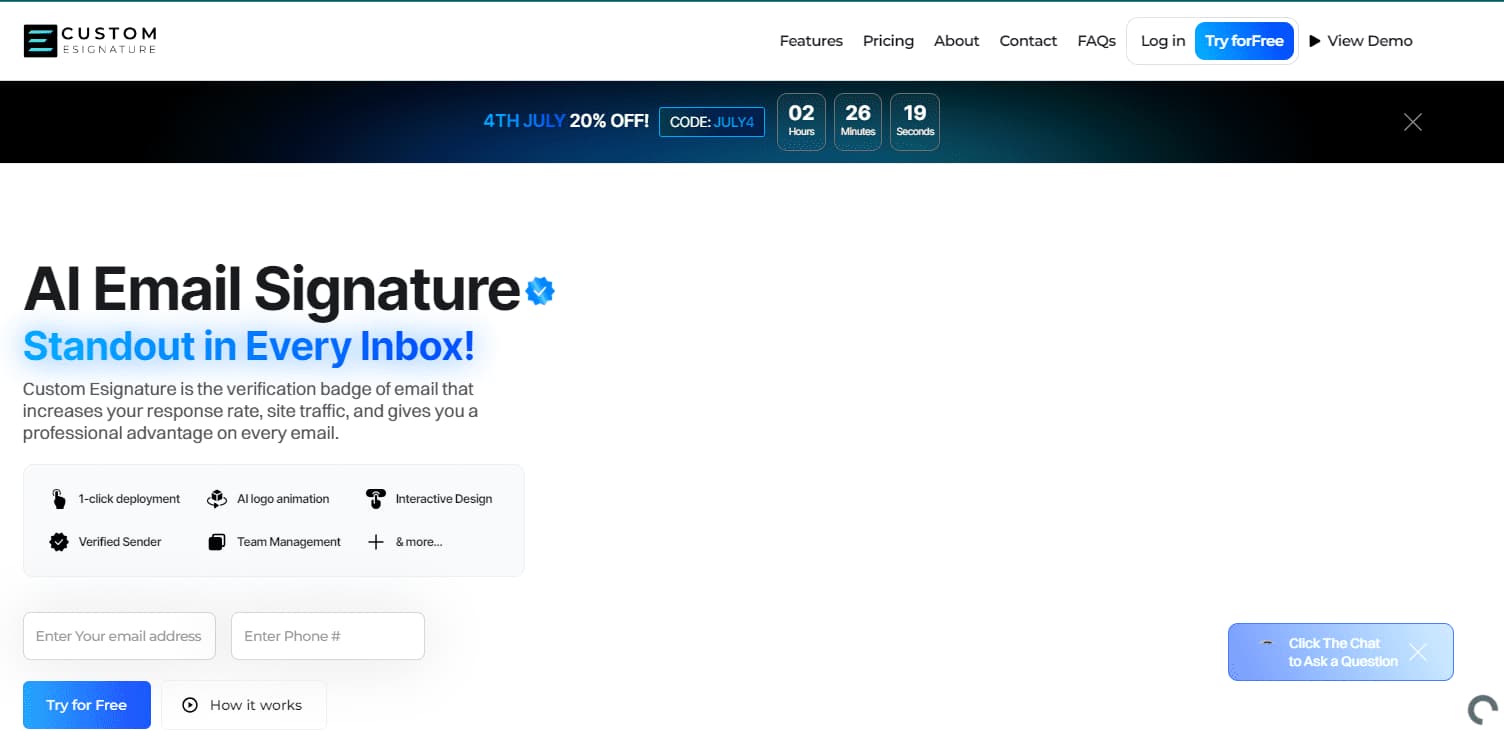The width and height of the screenshot is (1504, 731).
Task: Click the '4TH JULY 20% OFF!' banner text
Action: pyautogui.click(x=566, y=122)
